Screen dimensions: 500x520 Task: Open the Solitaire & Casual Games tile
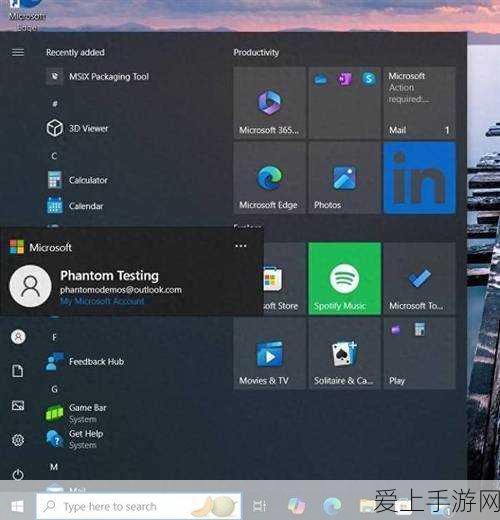344,353
